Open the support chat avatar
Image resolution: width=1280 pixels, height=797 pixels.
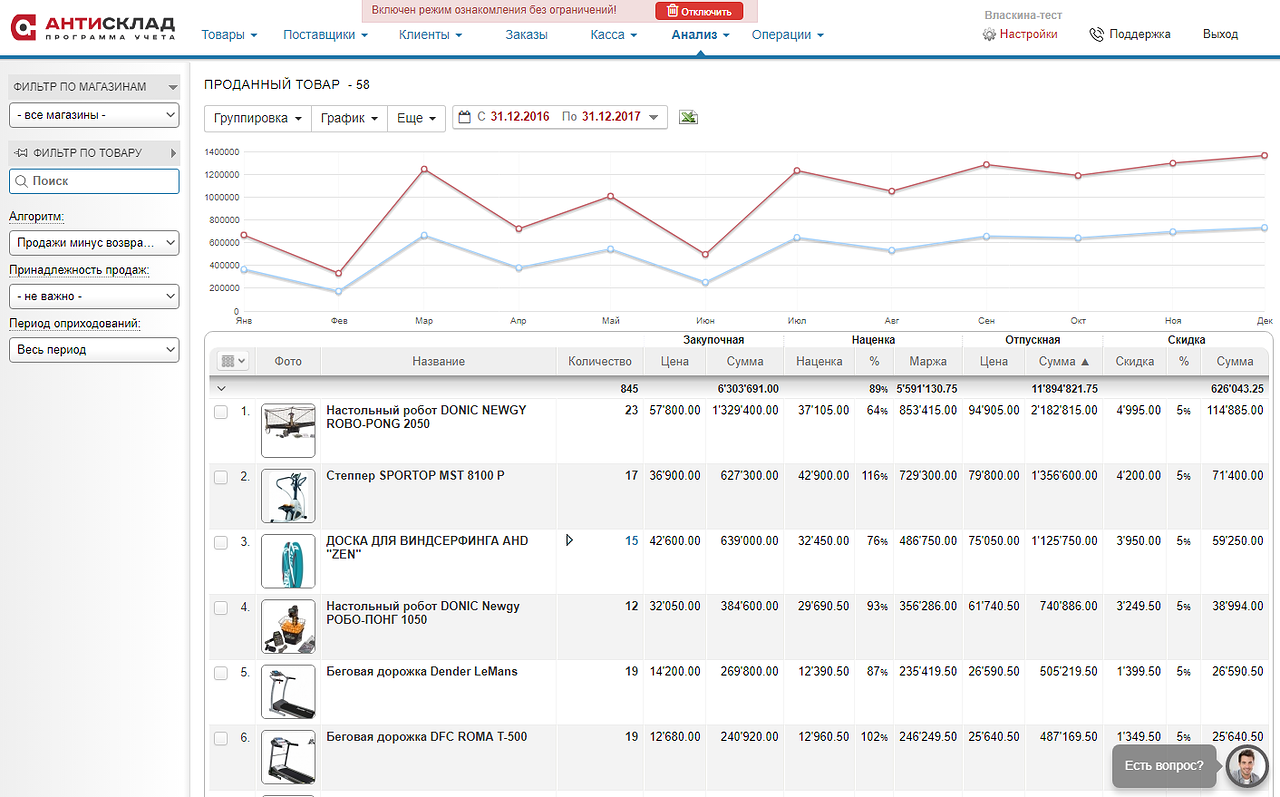(x=1245, y=766)
